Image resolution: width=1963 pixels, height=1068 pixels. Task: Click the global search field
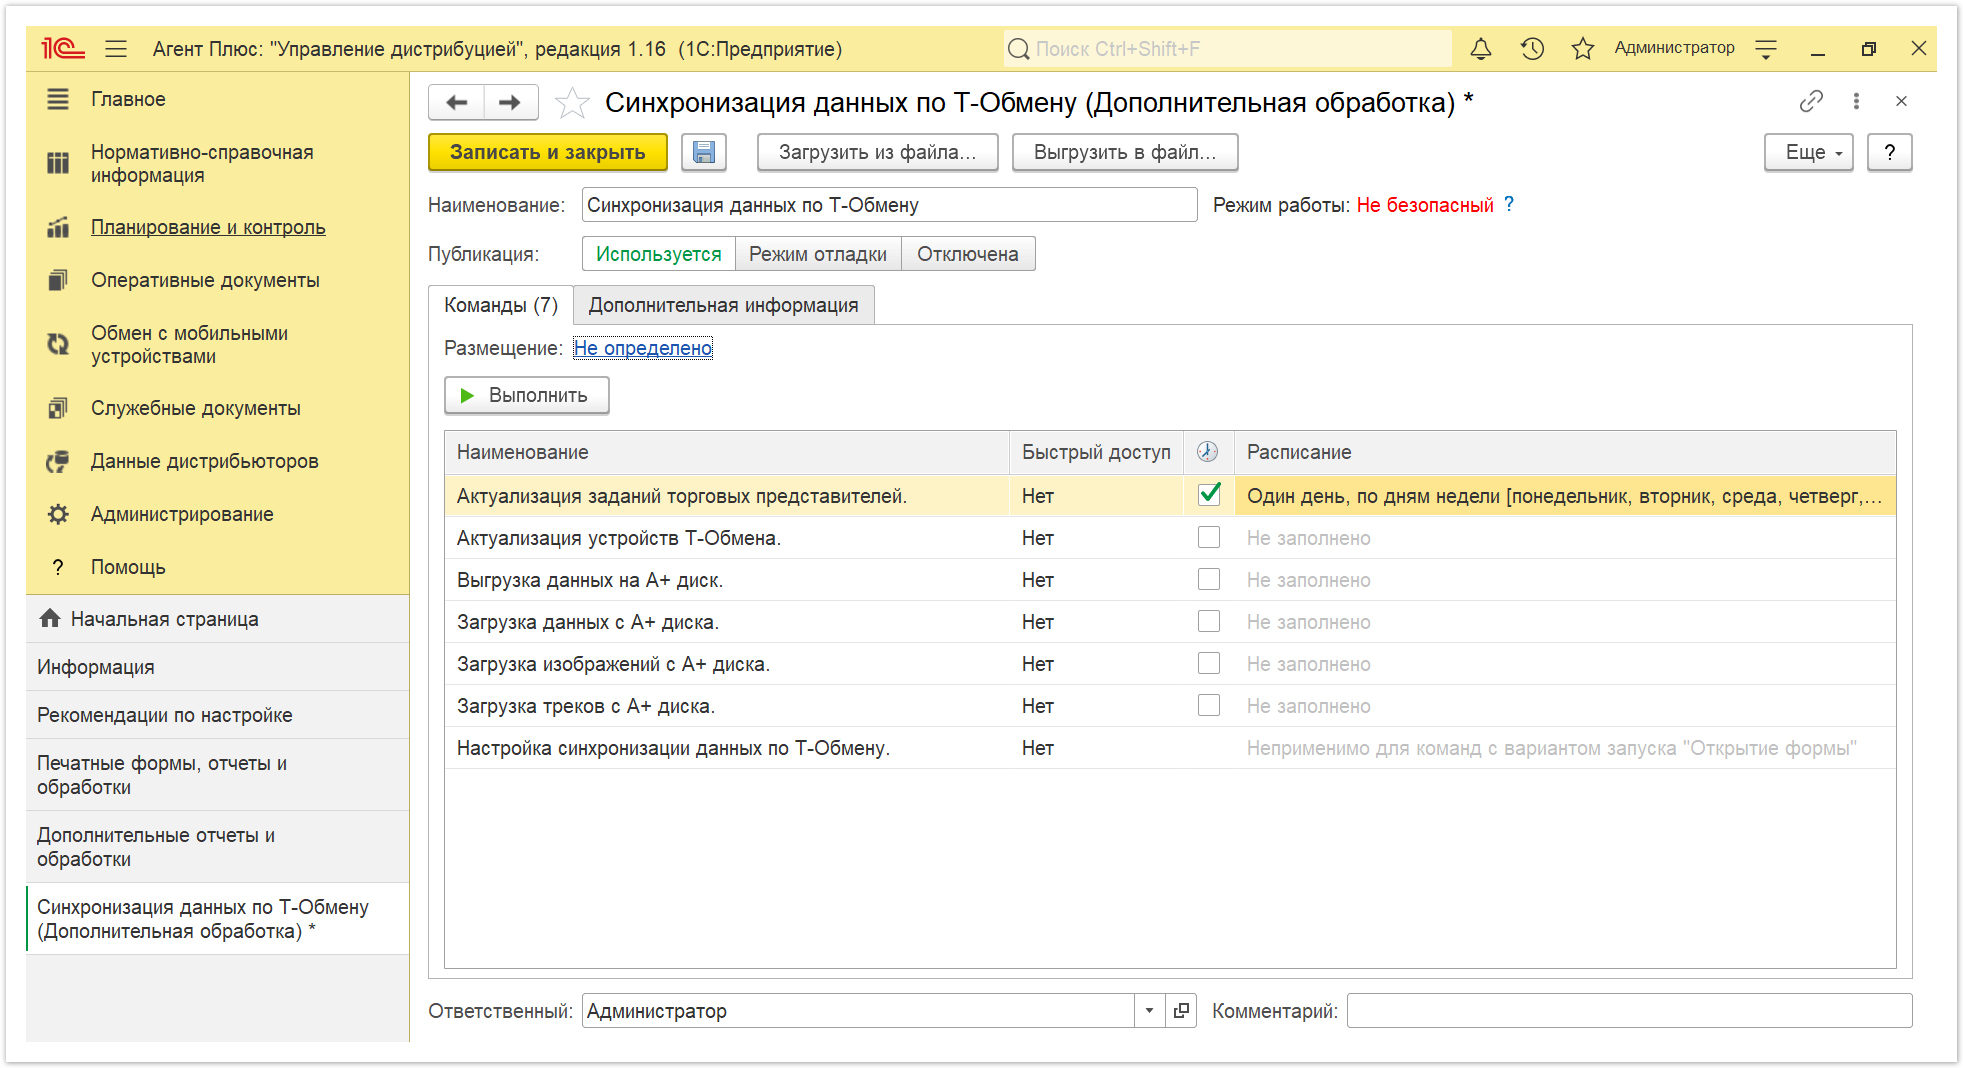1228,48
